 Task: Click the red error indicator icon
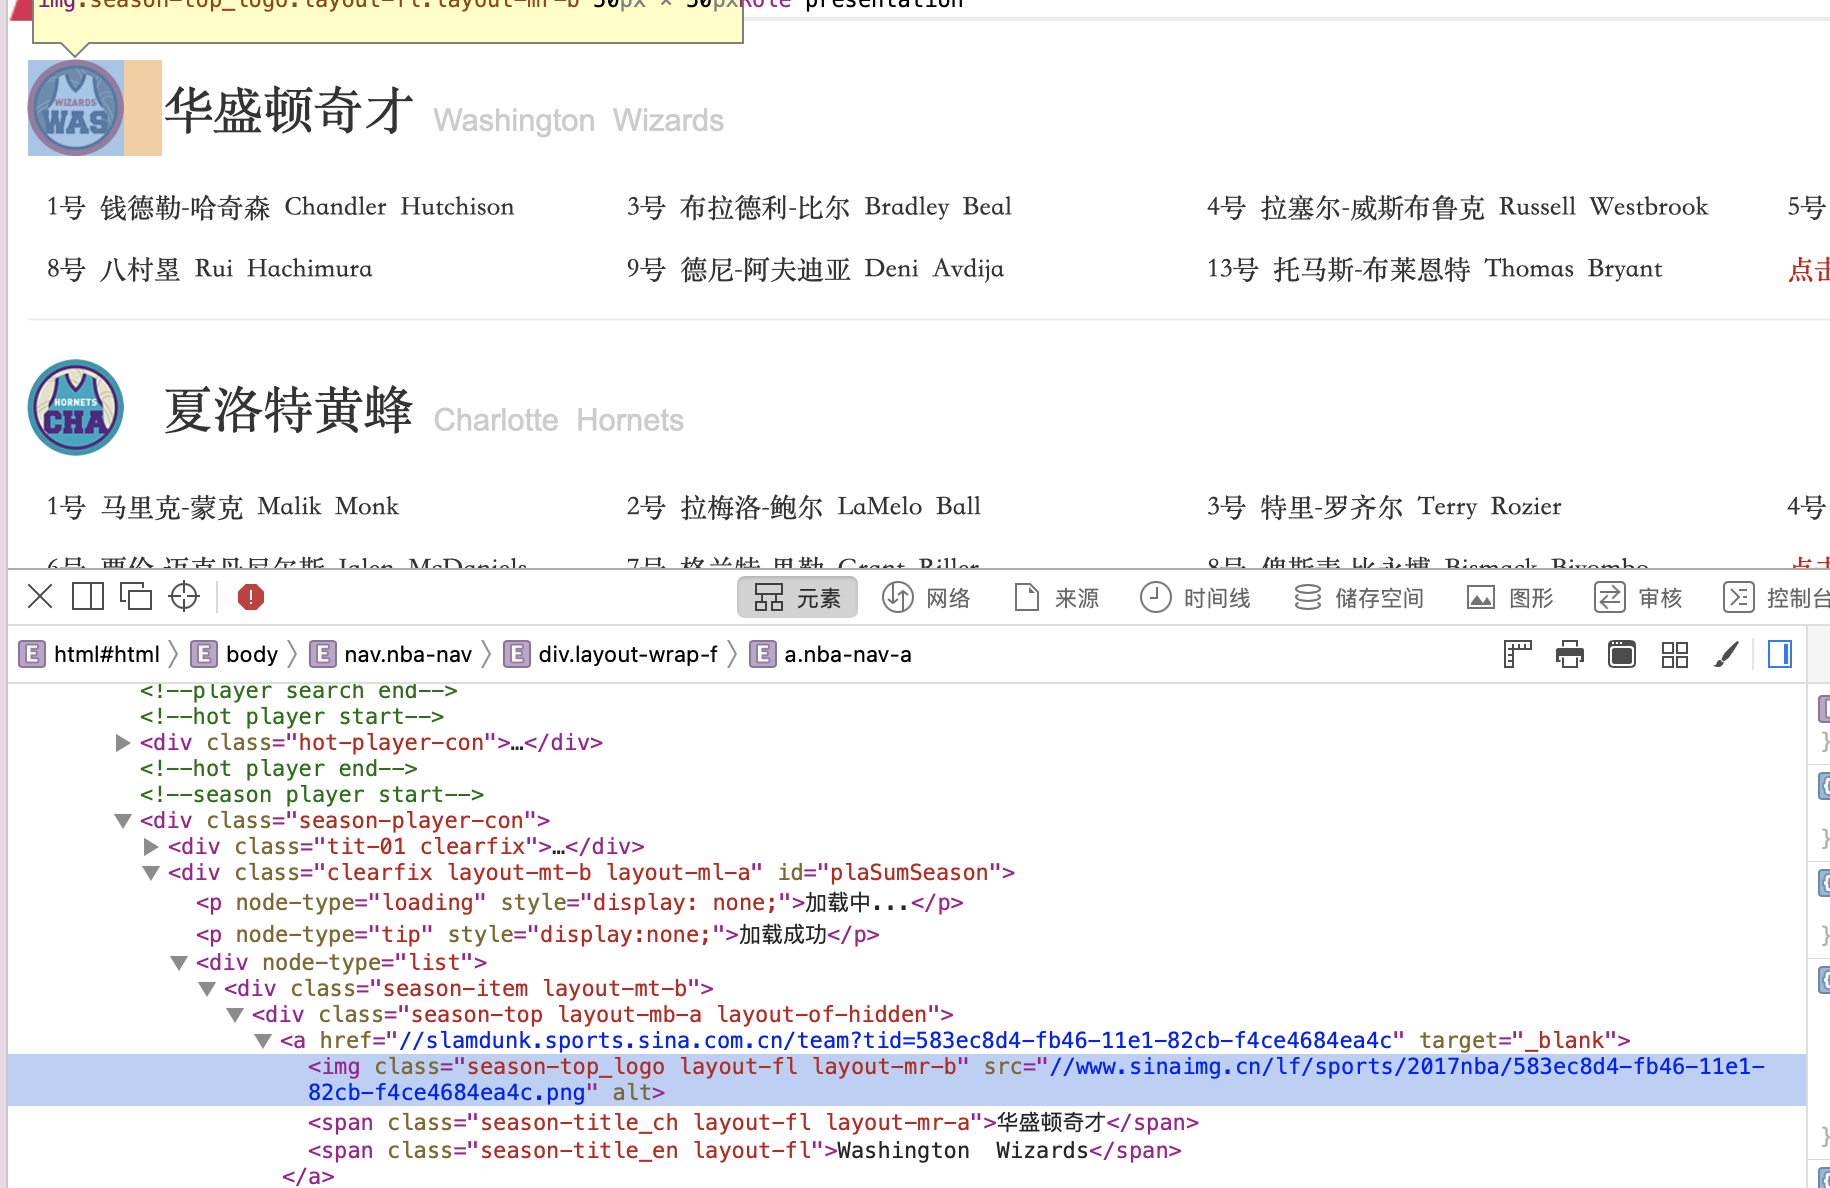(250, 597)
